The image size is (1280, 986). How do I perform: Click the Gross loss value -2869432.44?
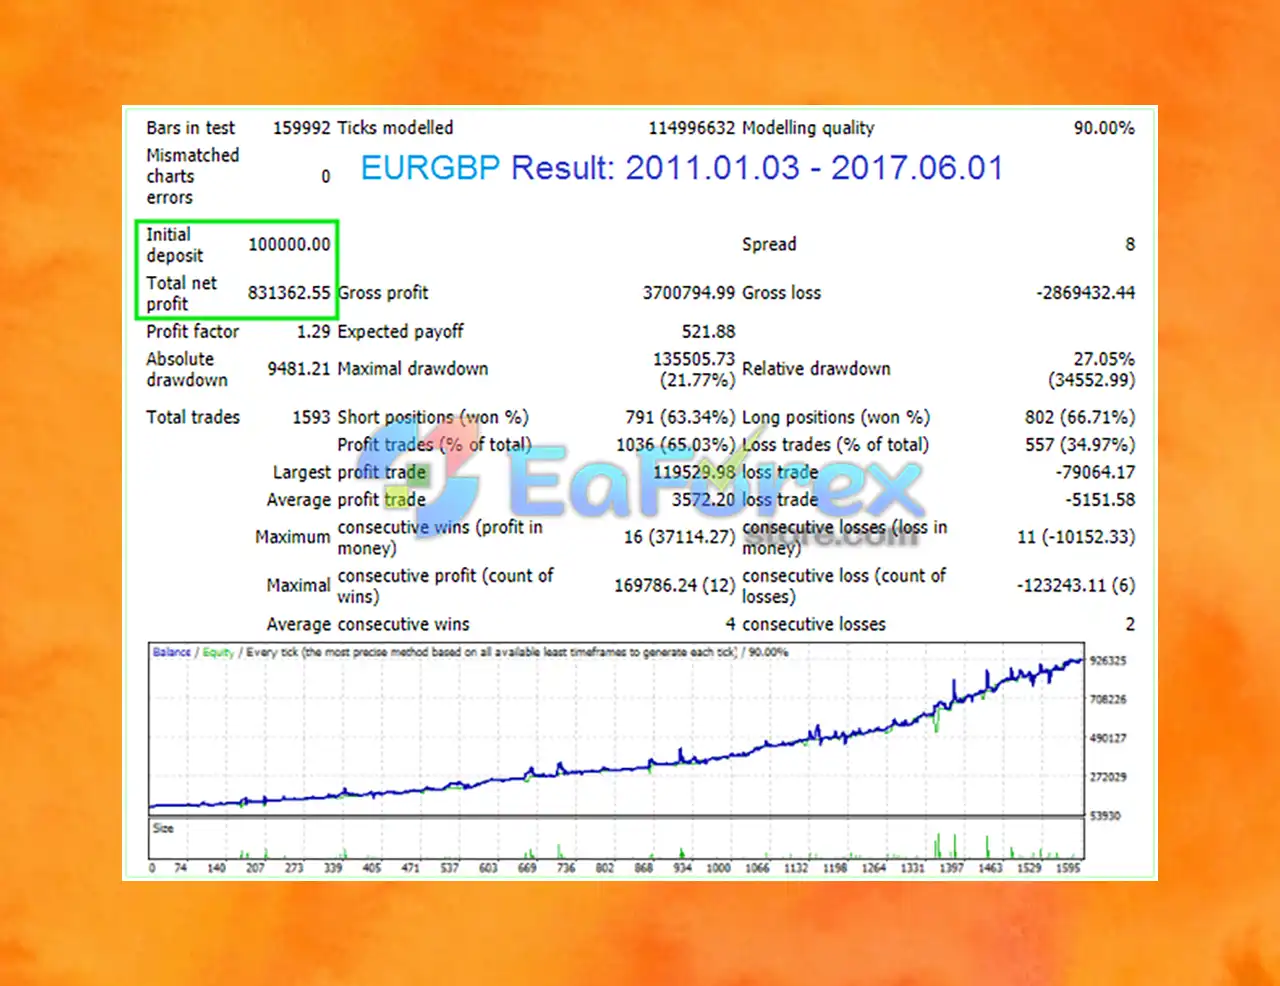pyautogui.click(x=1085, y=293)
